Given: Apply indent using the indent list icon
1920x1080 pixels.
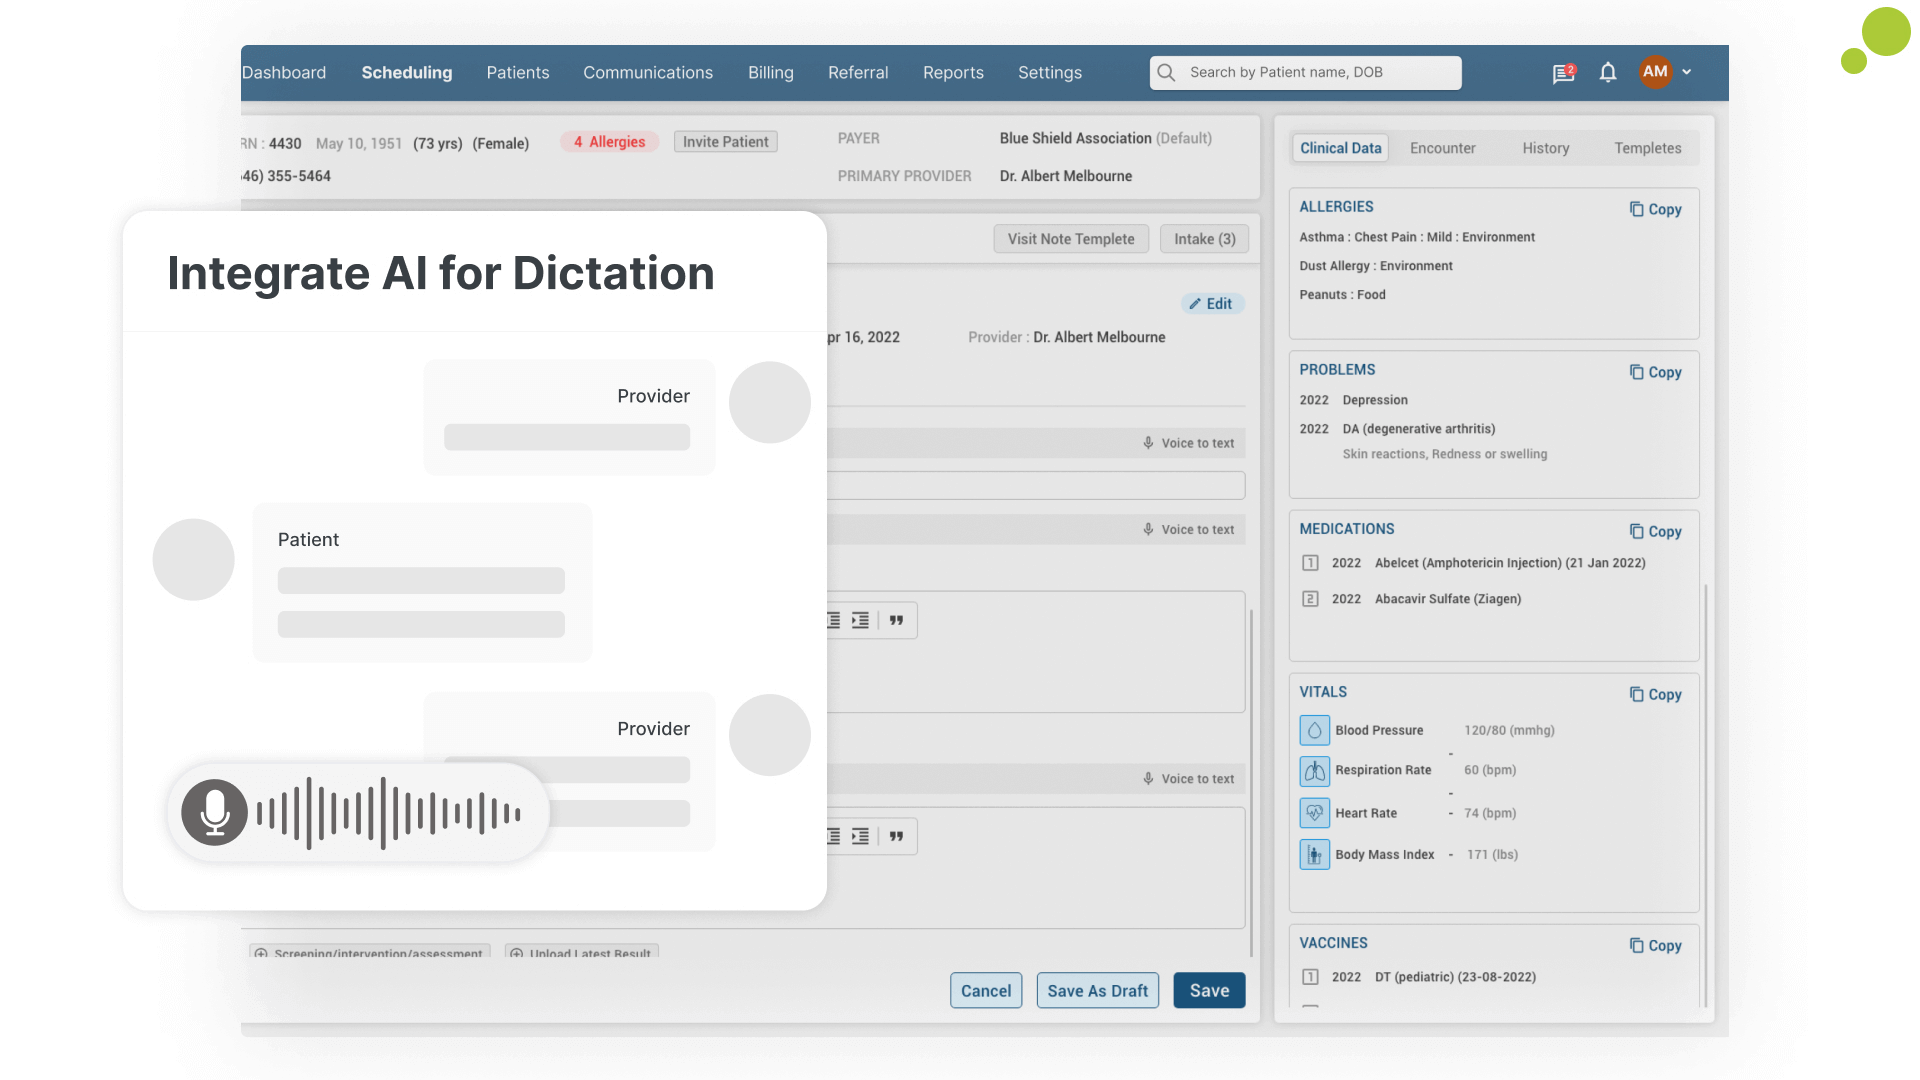Looking at the screenshot, I should (860, 620).
